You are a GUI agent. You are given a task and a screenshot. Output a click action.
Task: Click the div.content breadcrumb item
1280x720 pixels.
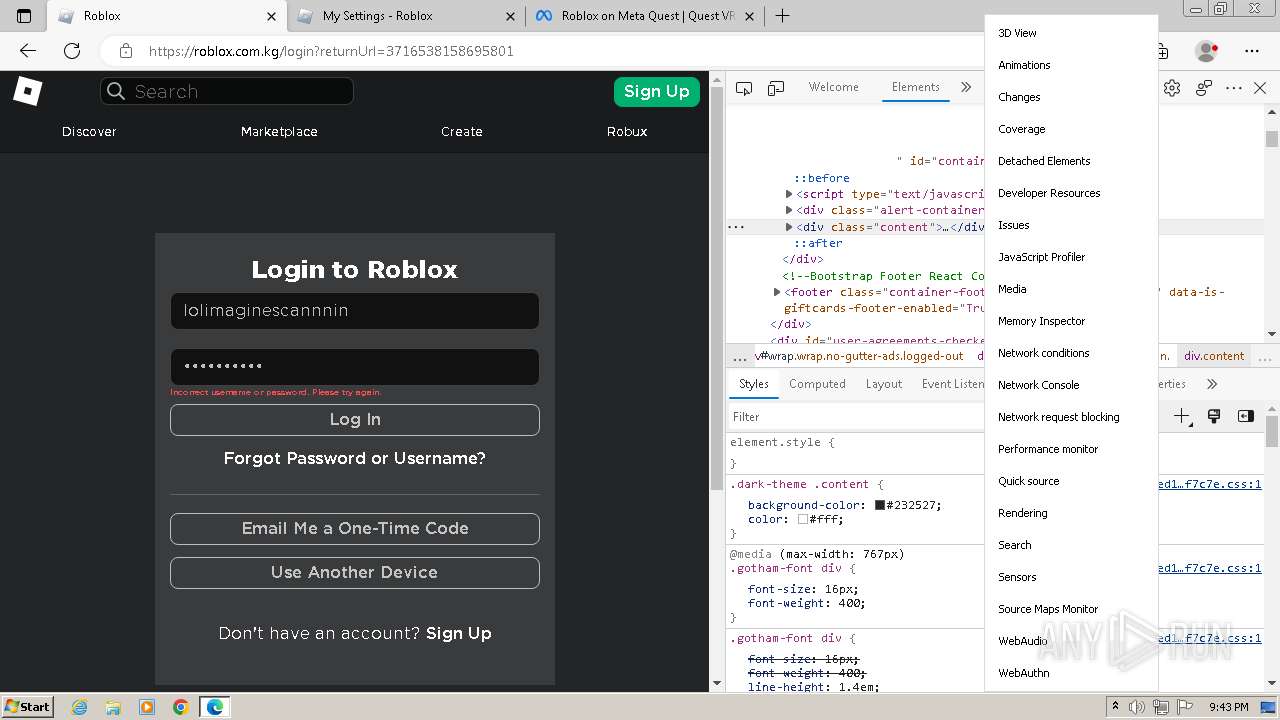(1214, 356)
